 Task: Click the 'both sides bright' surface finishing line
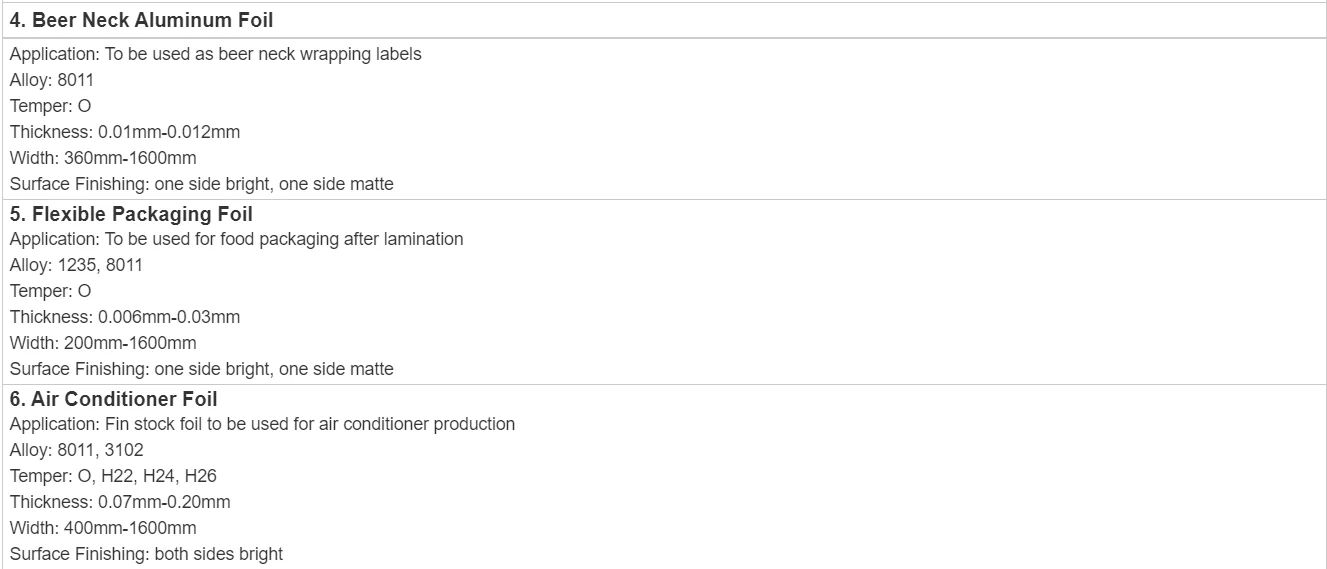(146, 554)
